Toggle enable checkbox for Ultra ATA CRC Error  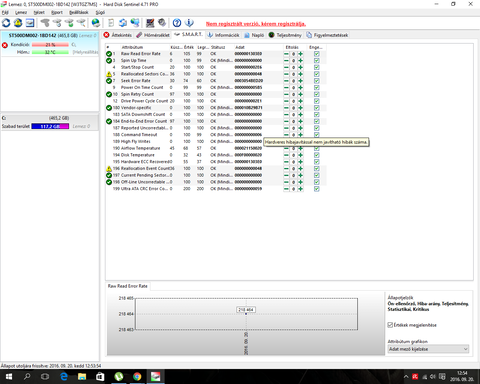coord(317,189)
